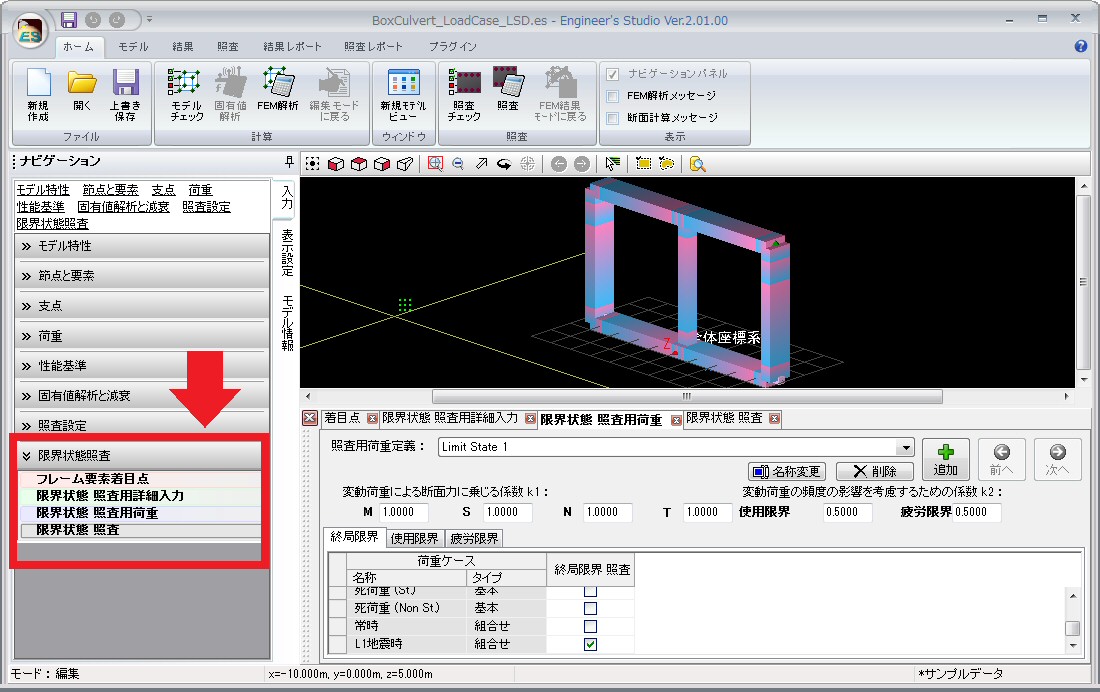Check 終局限界 照査 for 死荷重 (Non St)
Viewport: 1100px width, 692px height.
pyautogui.click(x=591, y=608)
